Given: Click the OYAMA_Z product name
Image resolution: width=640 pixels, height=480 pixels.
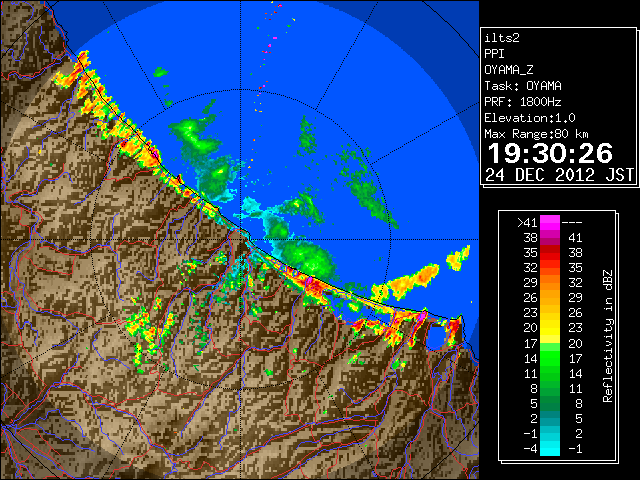Looking at the screenshot, I should click(x=509, y=70).
